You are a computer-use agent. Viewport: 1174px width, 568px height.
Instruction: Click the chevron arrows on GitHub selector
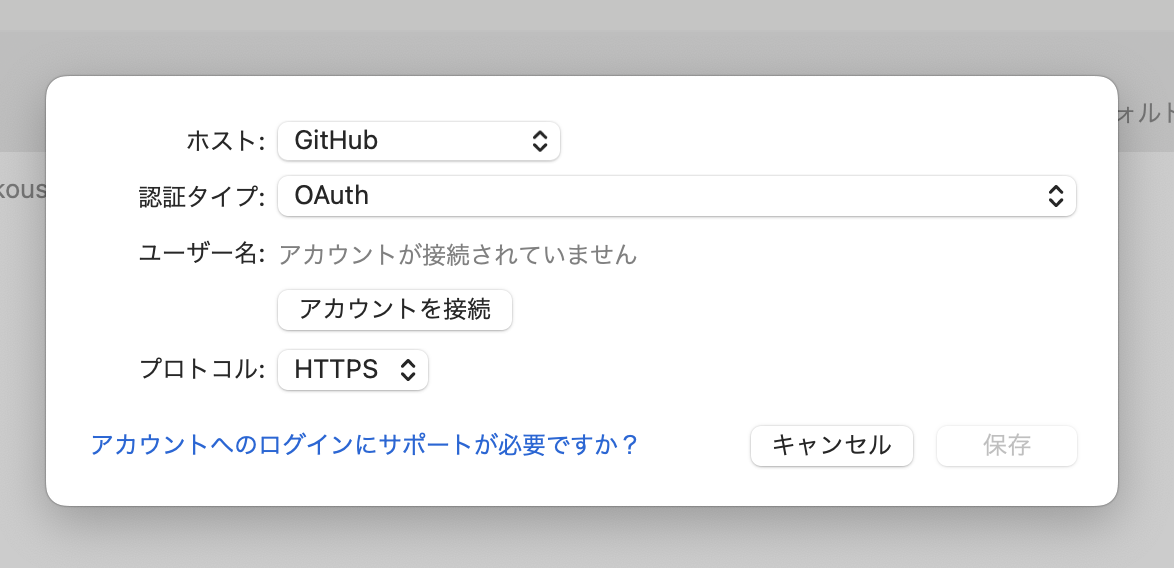[539, 141]
